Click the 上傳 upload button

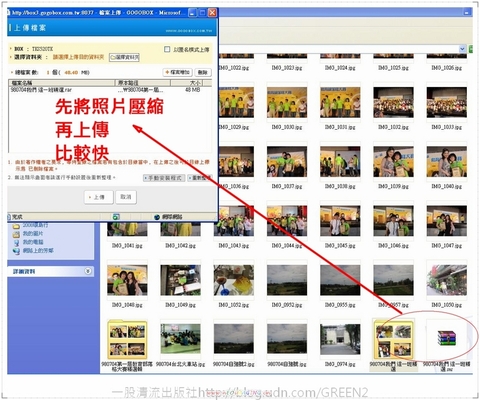(99, 197)
